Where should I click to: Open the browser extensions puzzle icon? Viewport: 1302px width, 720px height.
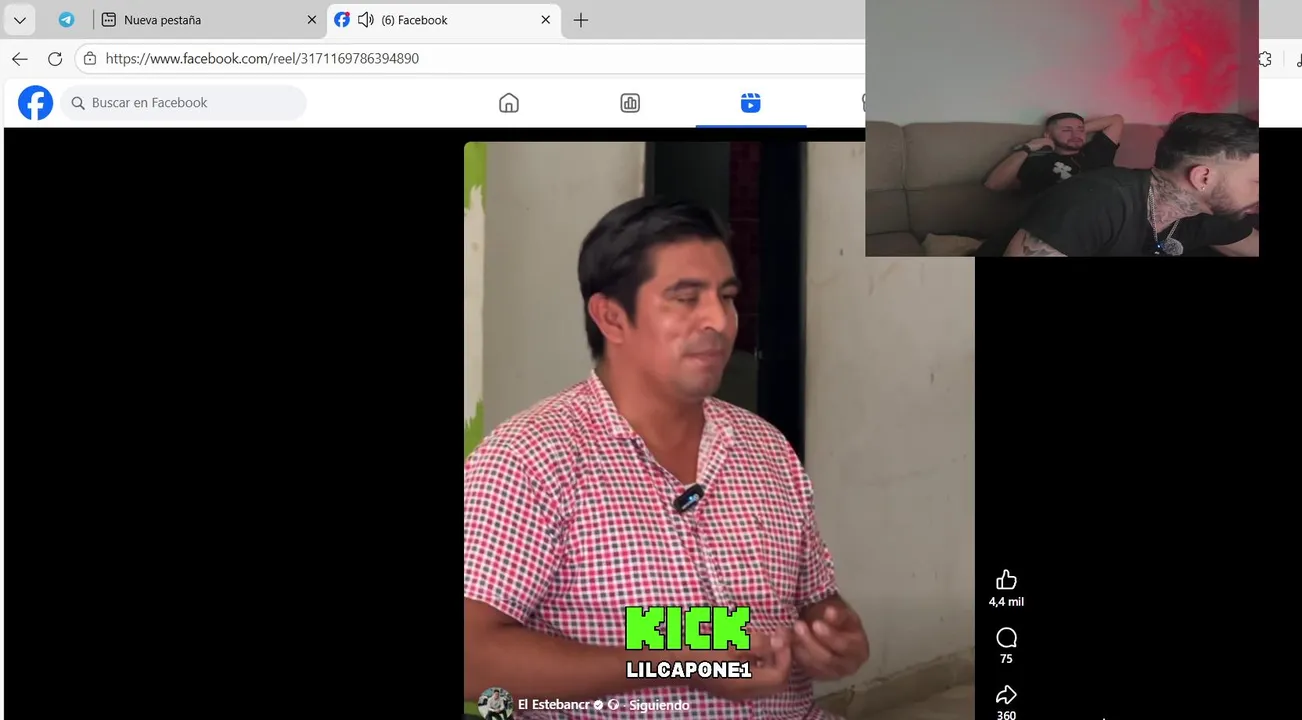coord(1265,59)
